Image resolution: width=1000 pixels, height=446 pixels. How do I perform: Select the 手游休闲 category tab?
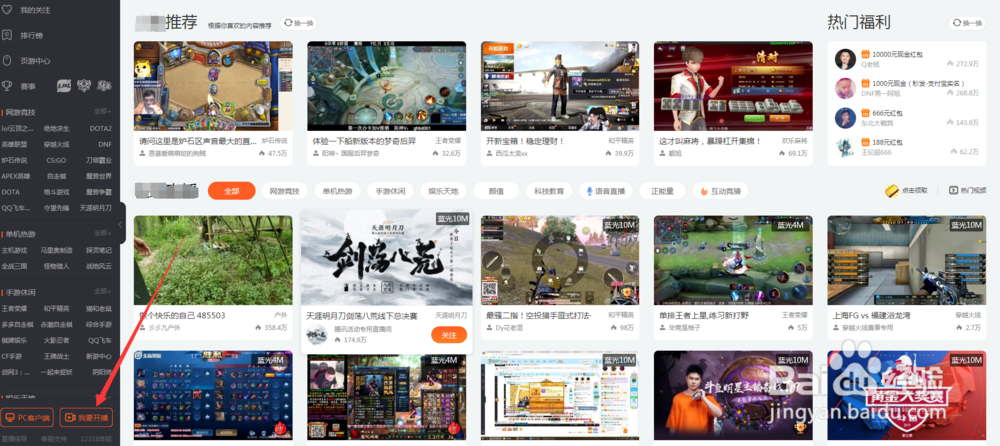390,191
